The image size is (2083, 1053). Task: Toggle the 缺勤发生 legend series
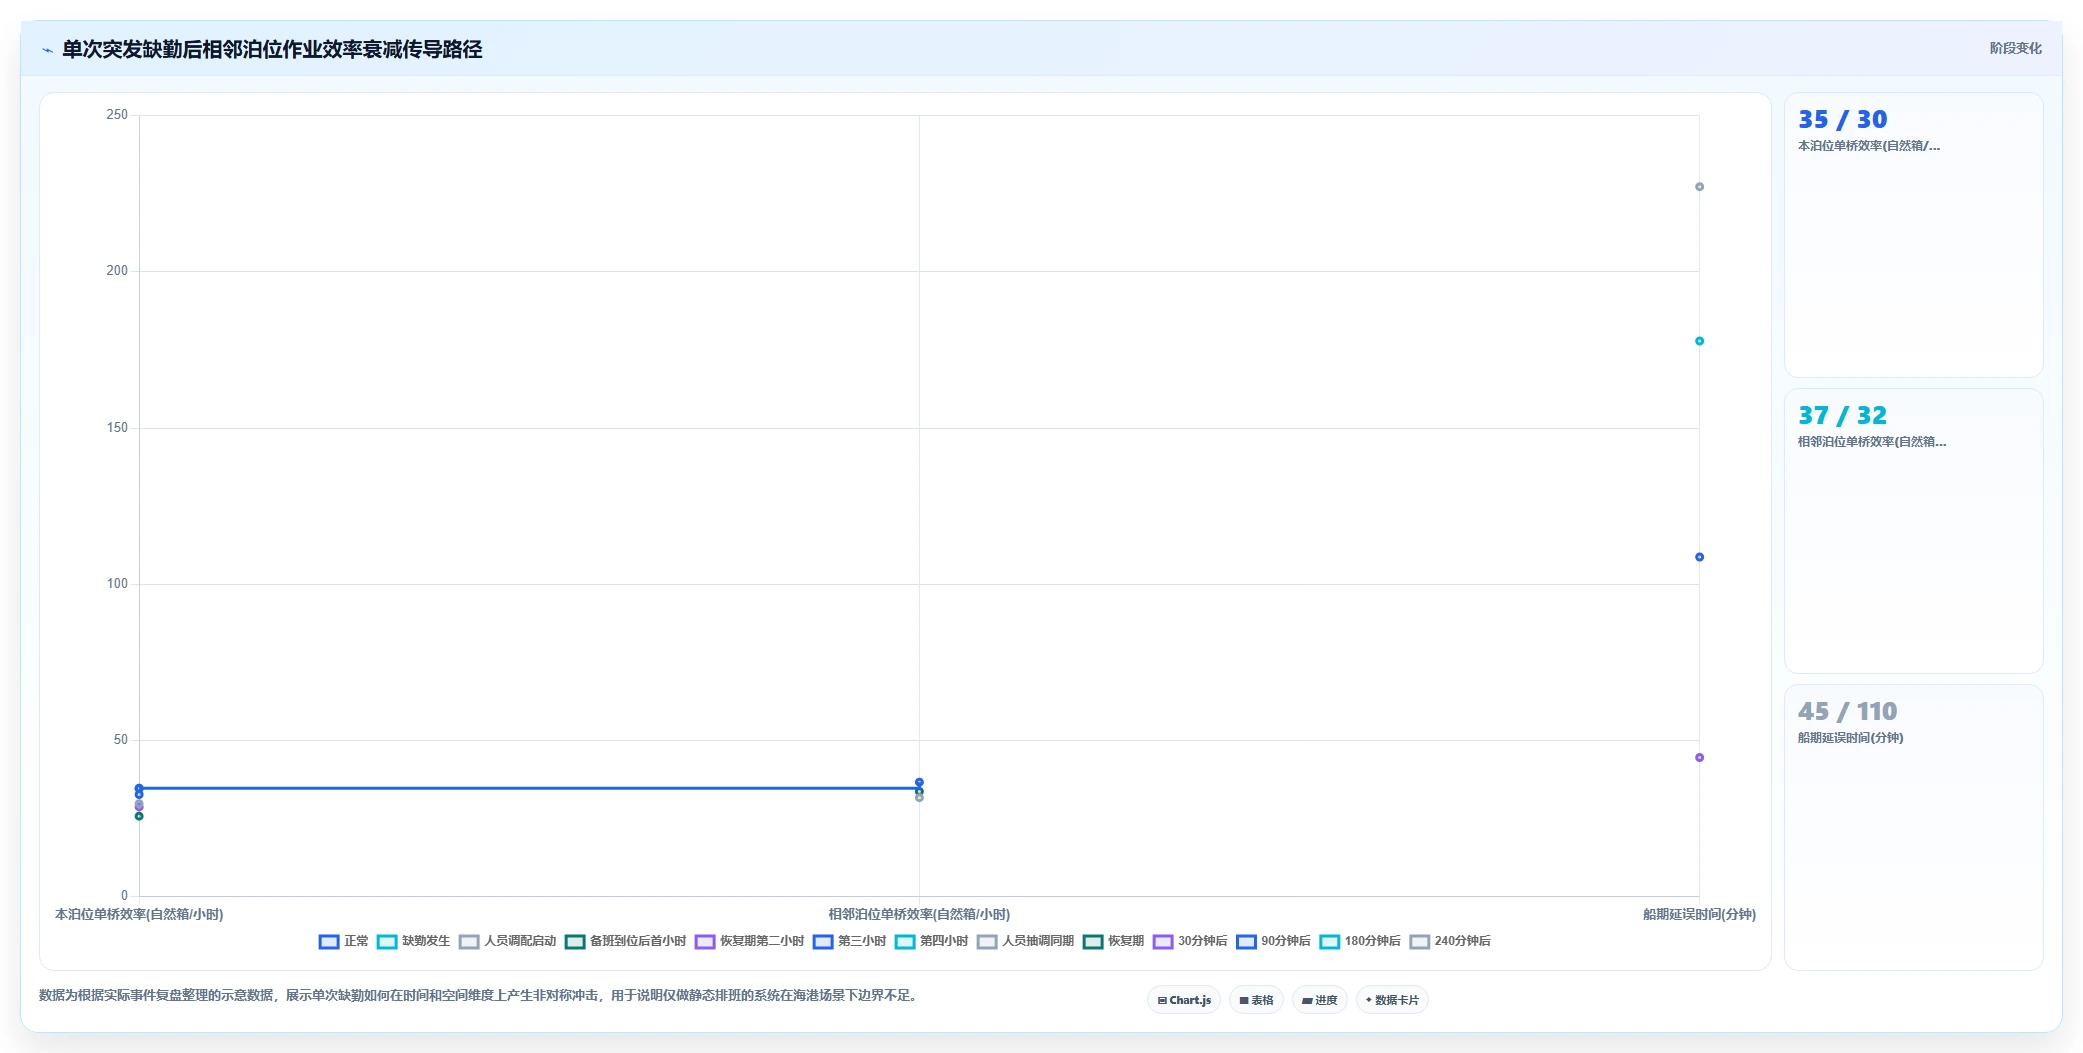click(413, 941)
